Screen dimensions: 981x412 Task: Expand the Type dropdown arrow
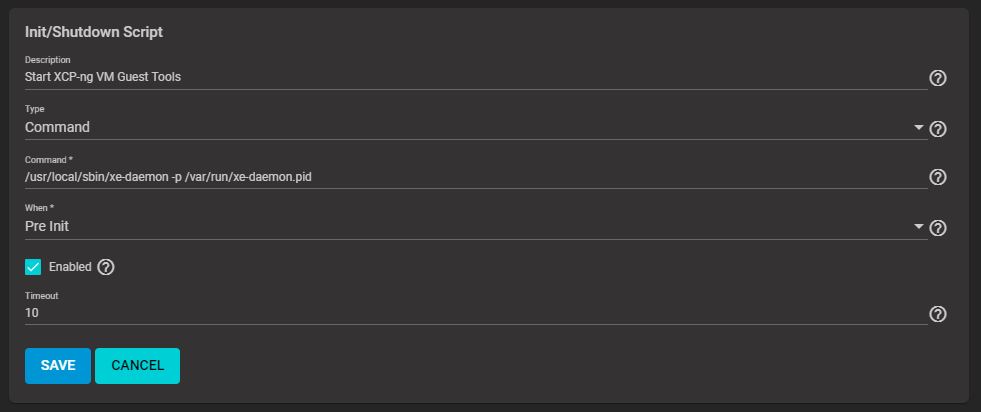918,128
